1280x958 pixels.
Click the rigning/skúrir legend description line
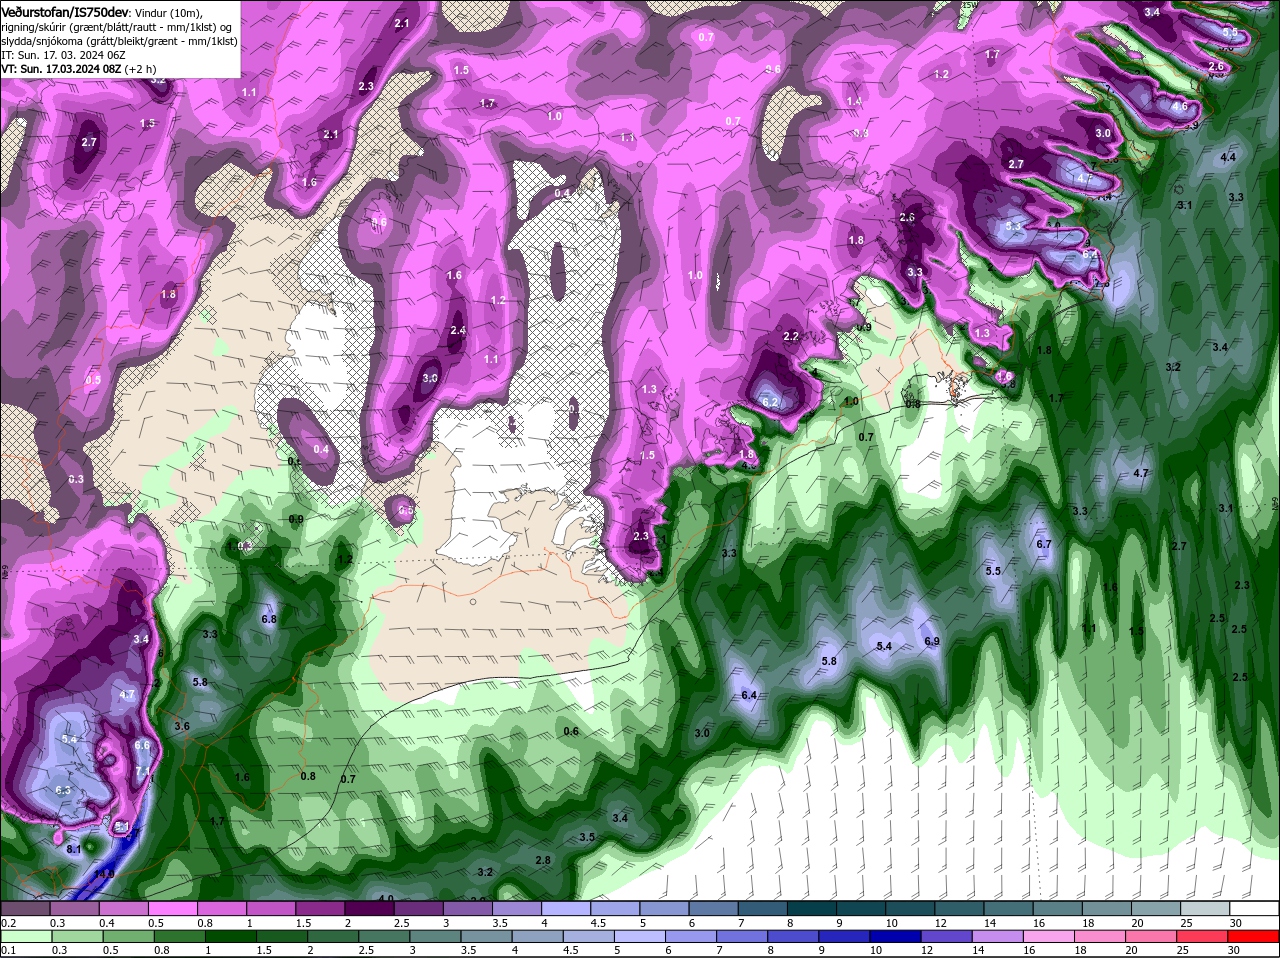click(116, 27)
